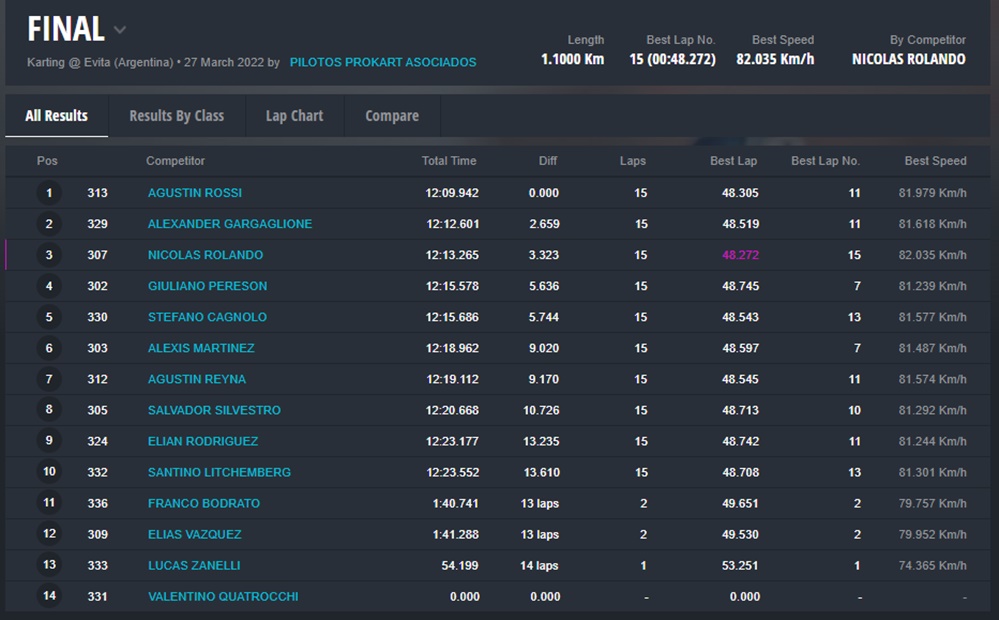Click the purple fastest lap time 48.272
This screenshot has height=620, width=999.
[740, 255]
